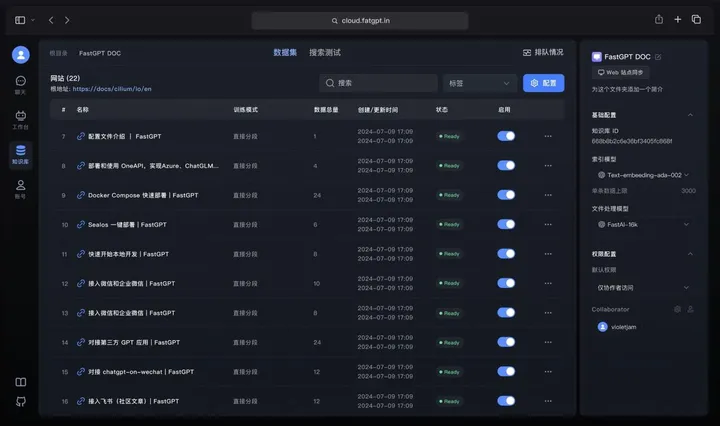Go back with the browser back arrow
Screen dimensions: 720x426
[51, 20]
